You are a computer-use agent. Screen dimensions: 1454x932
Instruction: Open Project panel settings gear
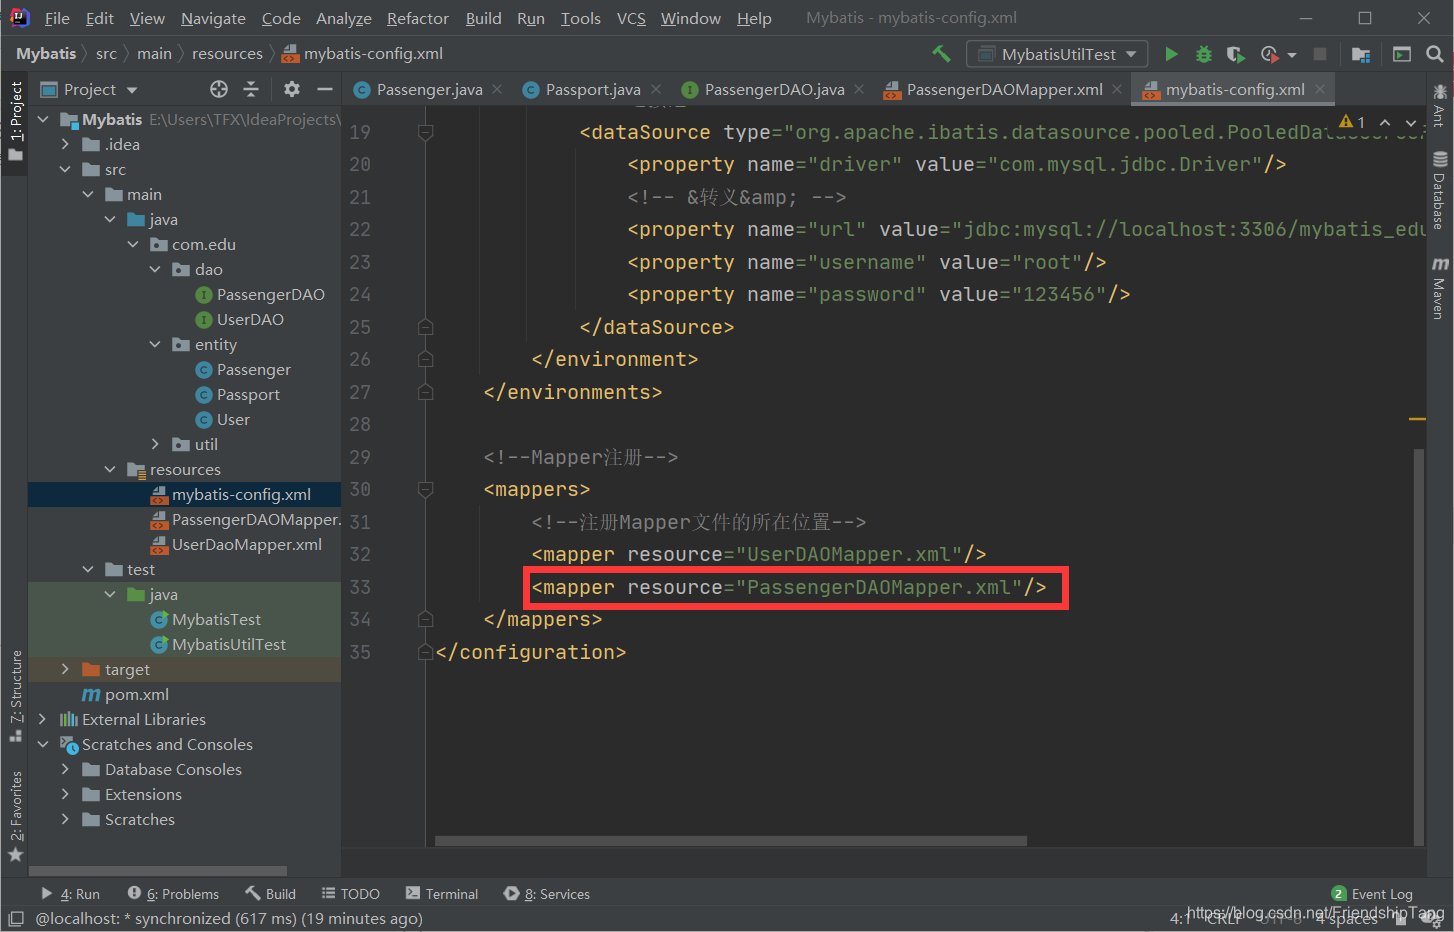(x=292, y=89)
